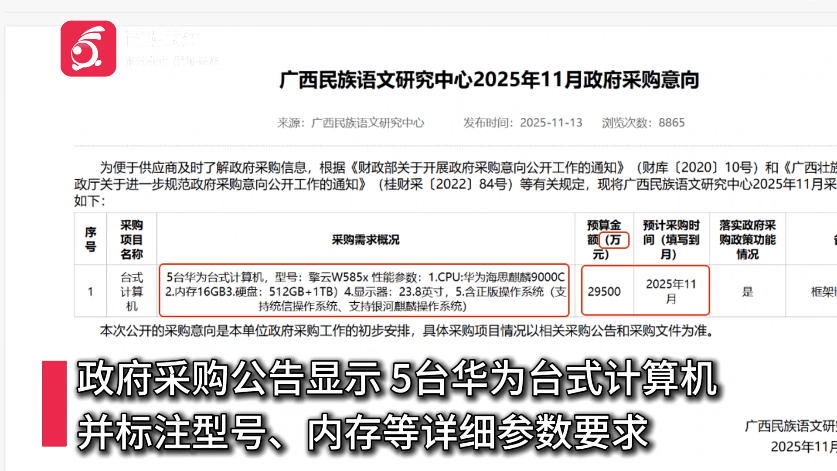Click the 序号 column header

[91, 239]
